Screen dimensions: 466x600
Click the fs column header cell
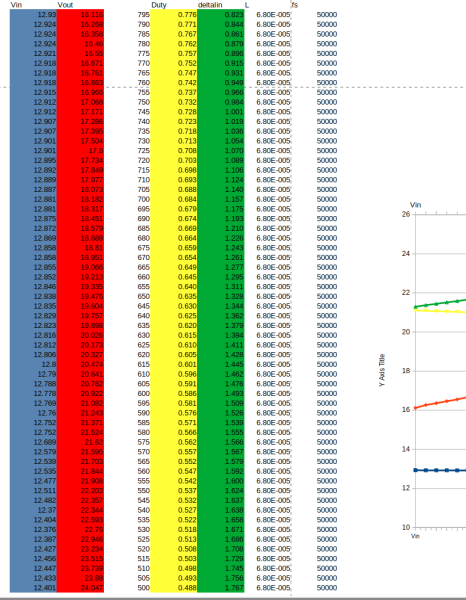coord(314,5)
